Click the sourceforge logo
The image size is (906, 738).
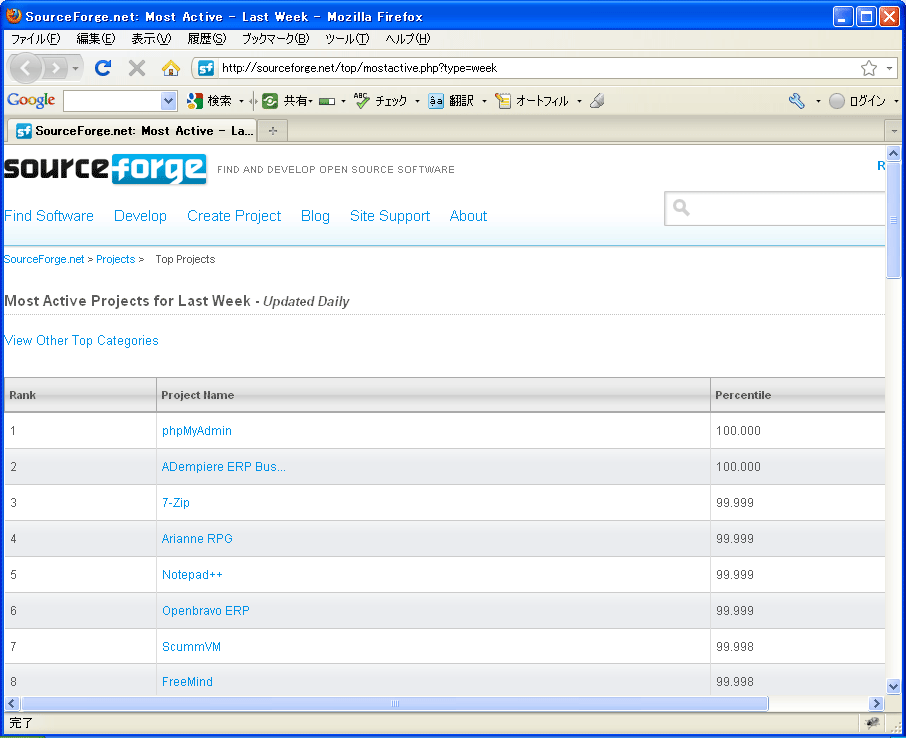click(x=105, y=169)
